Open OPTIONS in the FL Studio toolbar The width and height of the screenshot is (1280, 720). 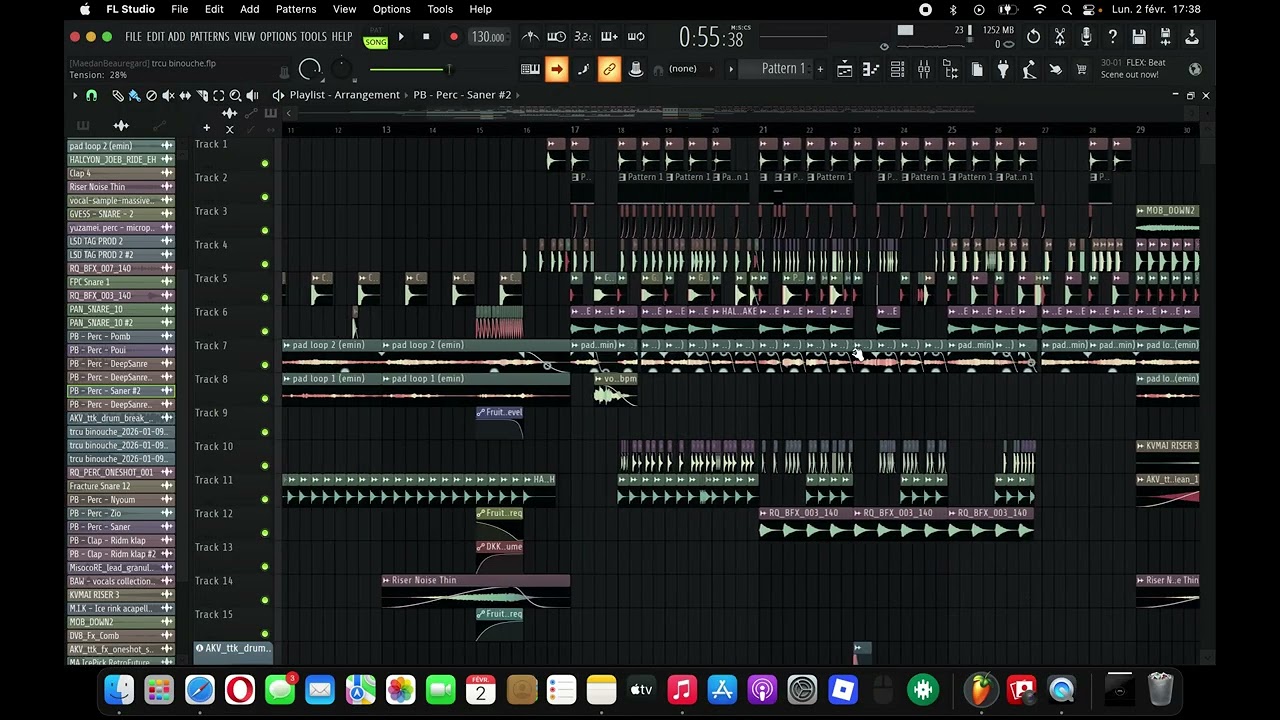pos(278,37)
